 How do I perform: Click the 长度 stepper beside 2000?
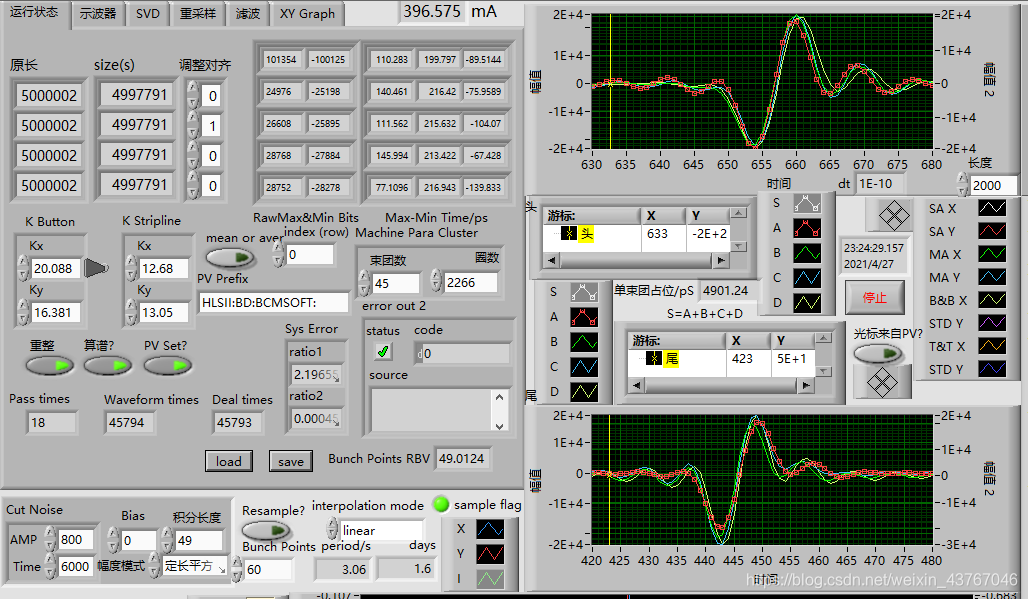962,184
